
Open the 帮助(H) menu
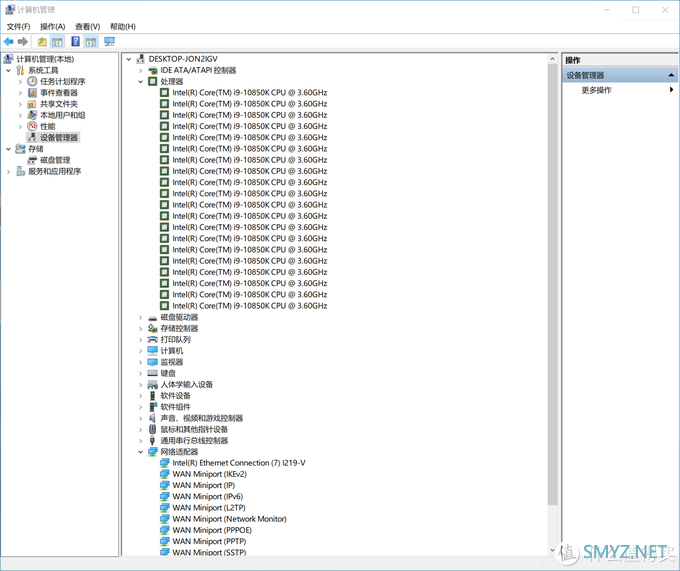click(123, 26)
